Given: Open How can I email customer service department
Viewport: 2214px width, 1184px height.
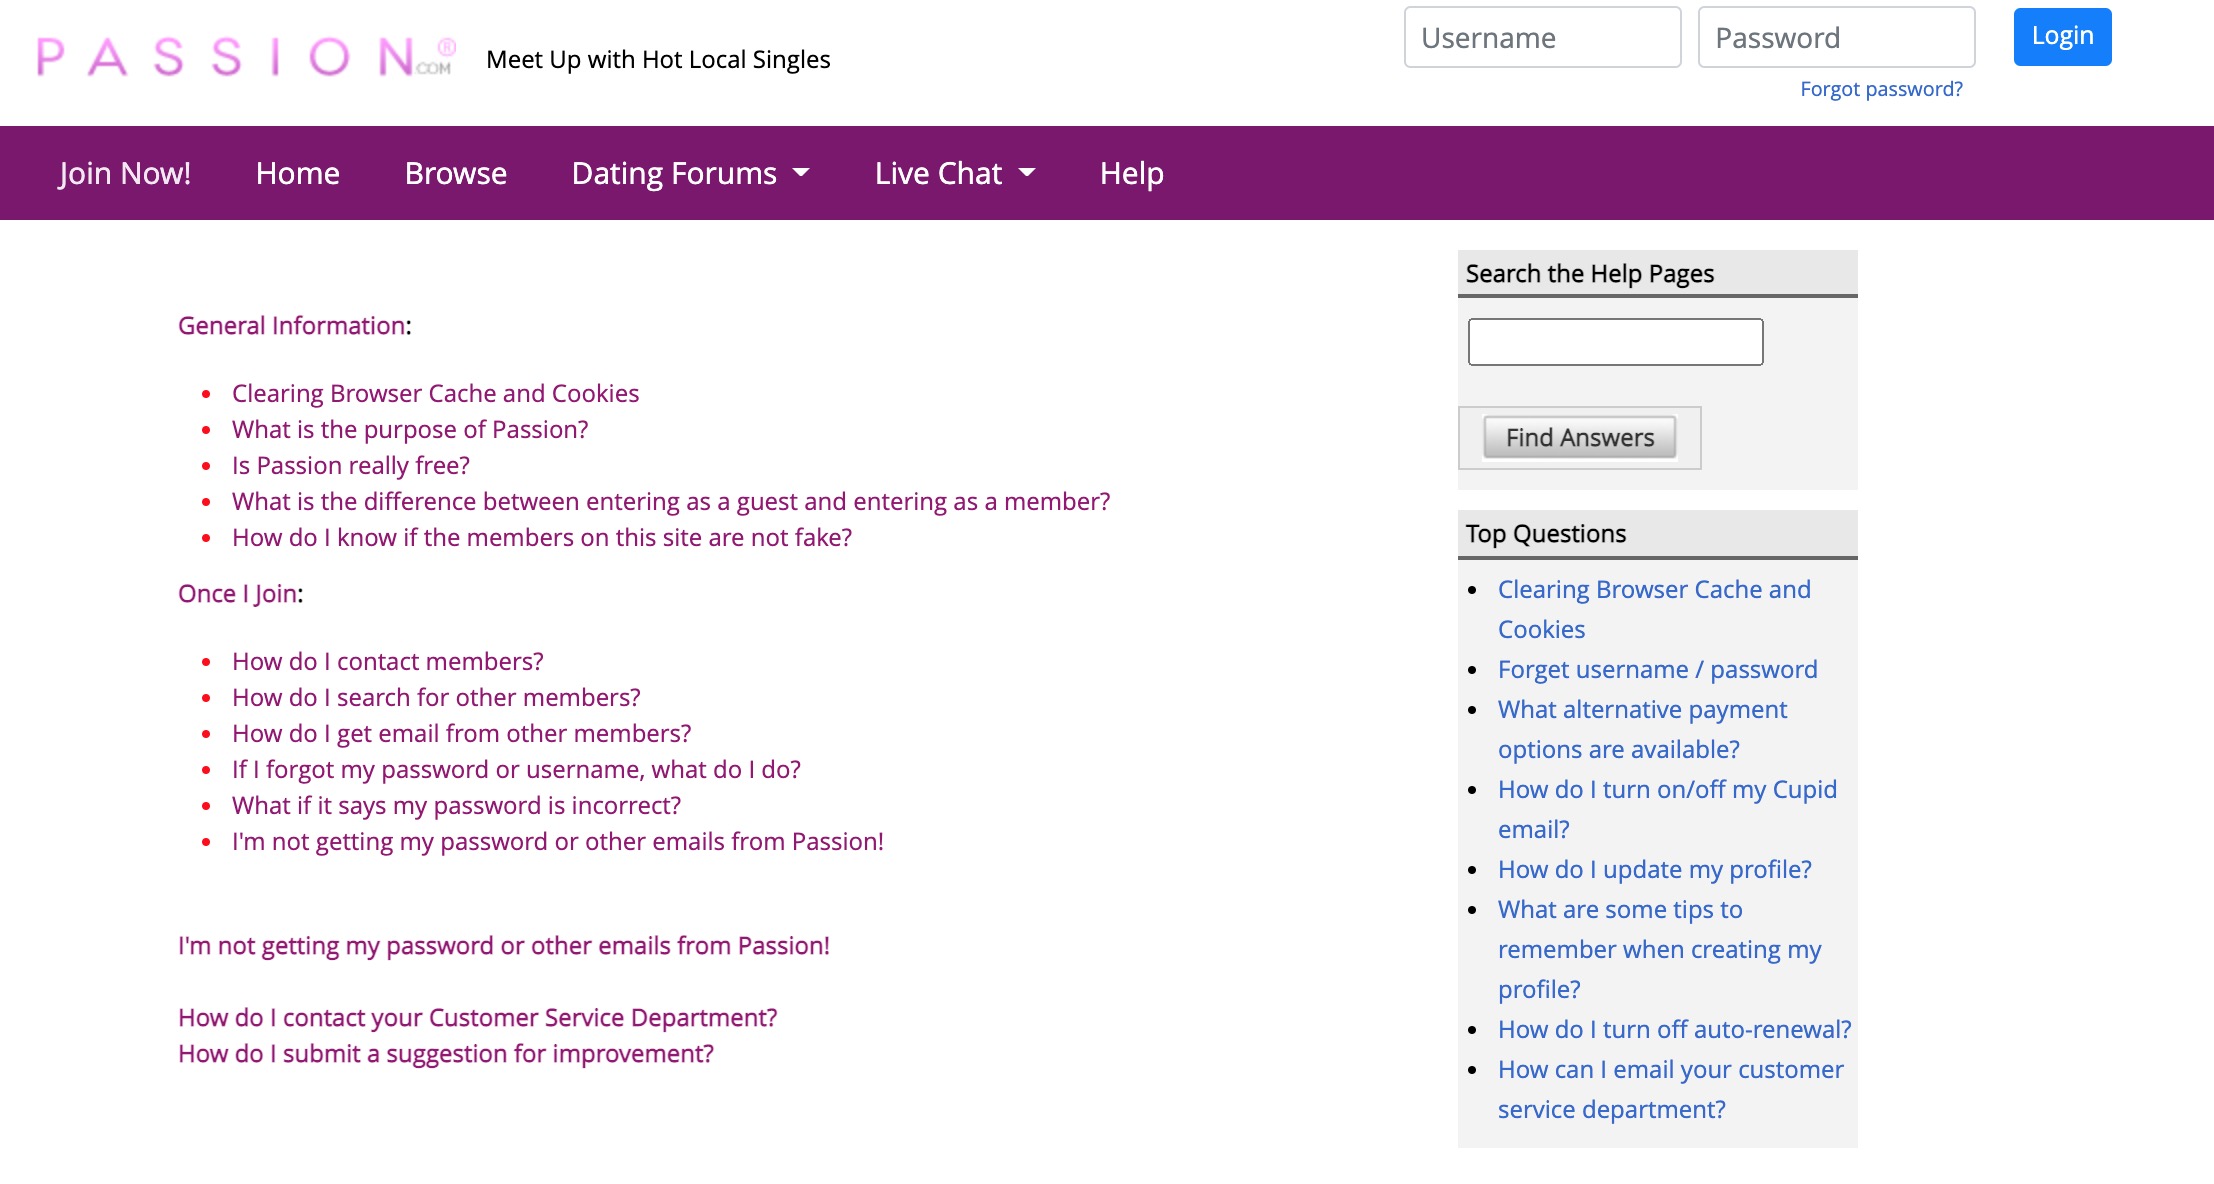Looking at the screenshot, I should (1670, 1089).
